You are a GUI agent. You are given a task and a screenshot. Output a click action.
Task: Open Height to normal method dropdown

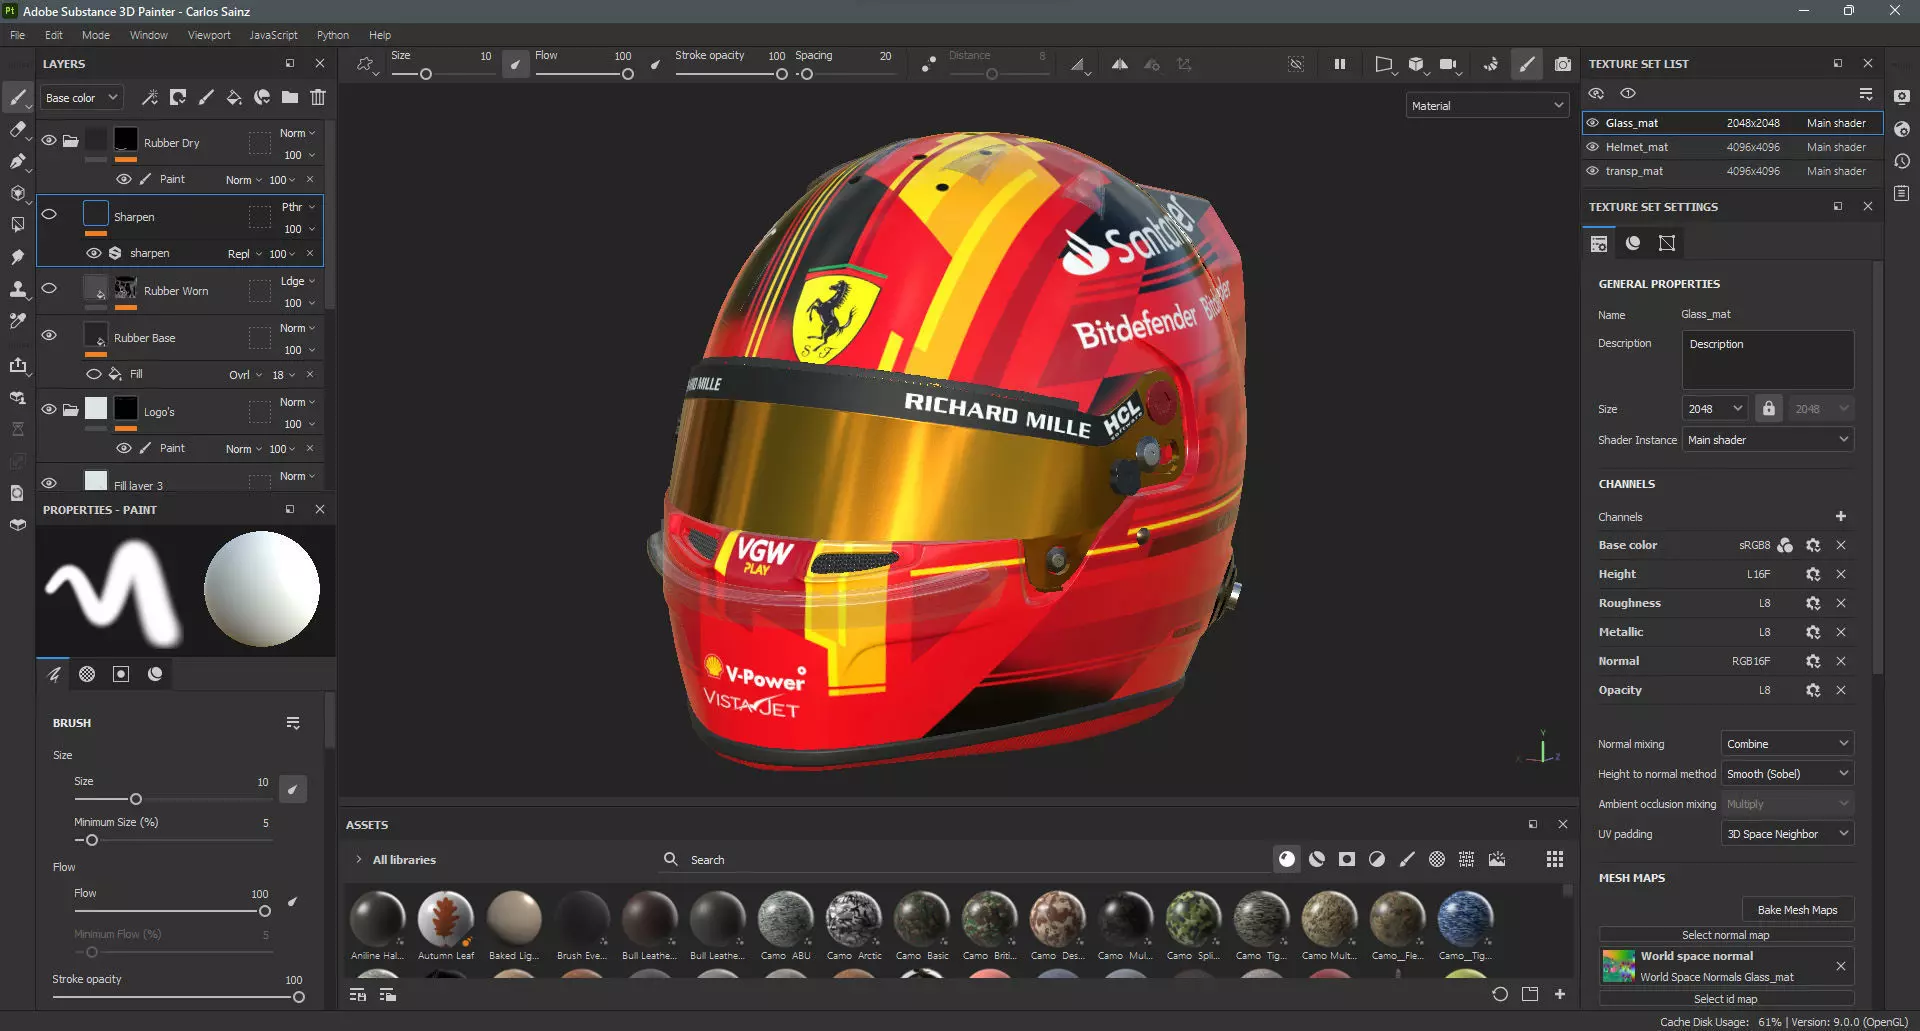pyautogui.click(x=1787, y=773)
